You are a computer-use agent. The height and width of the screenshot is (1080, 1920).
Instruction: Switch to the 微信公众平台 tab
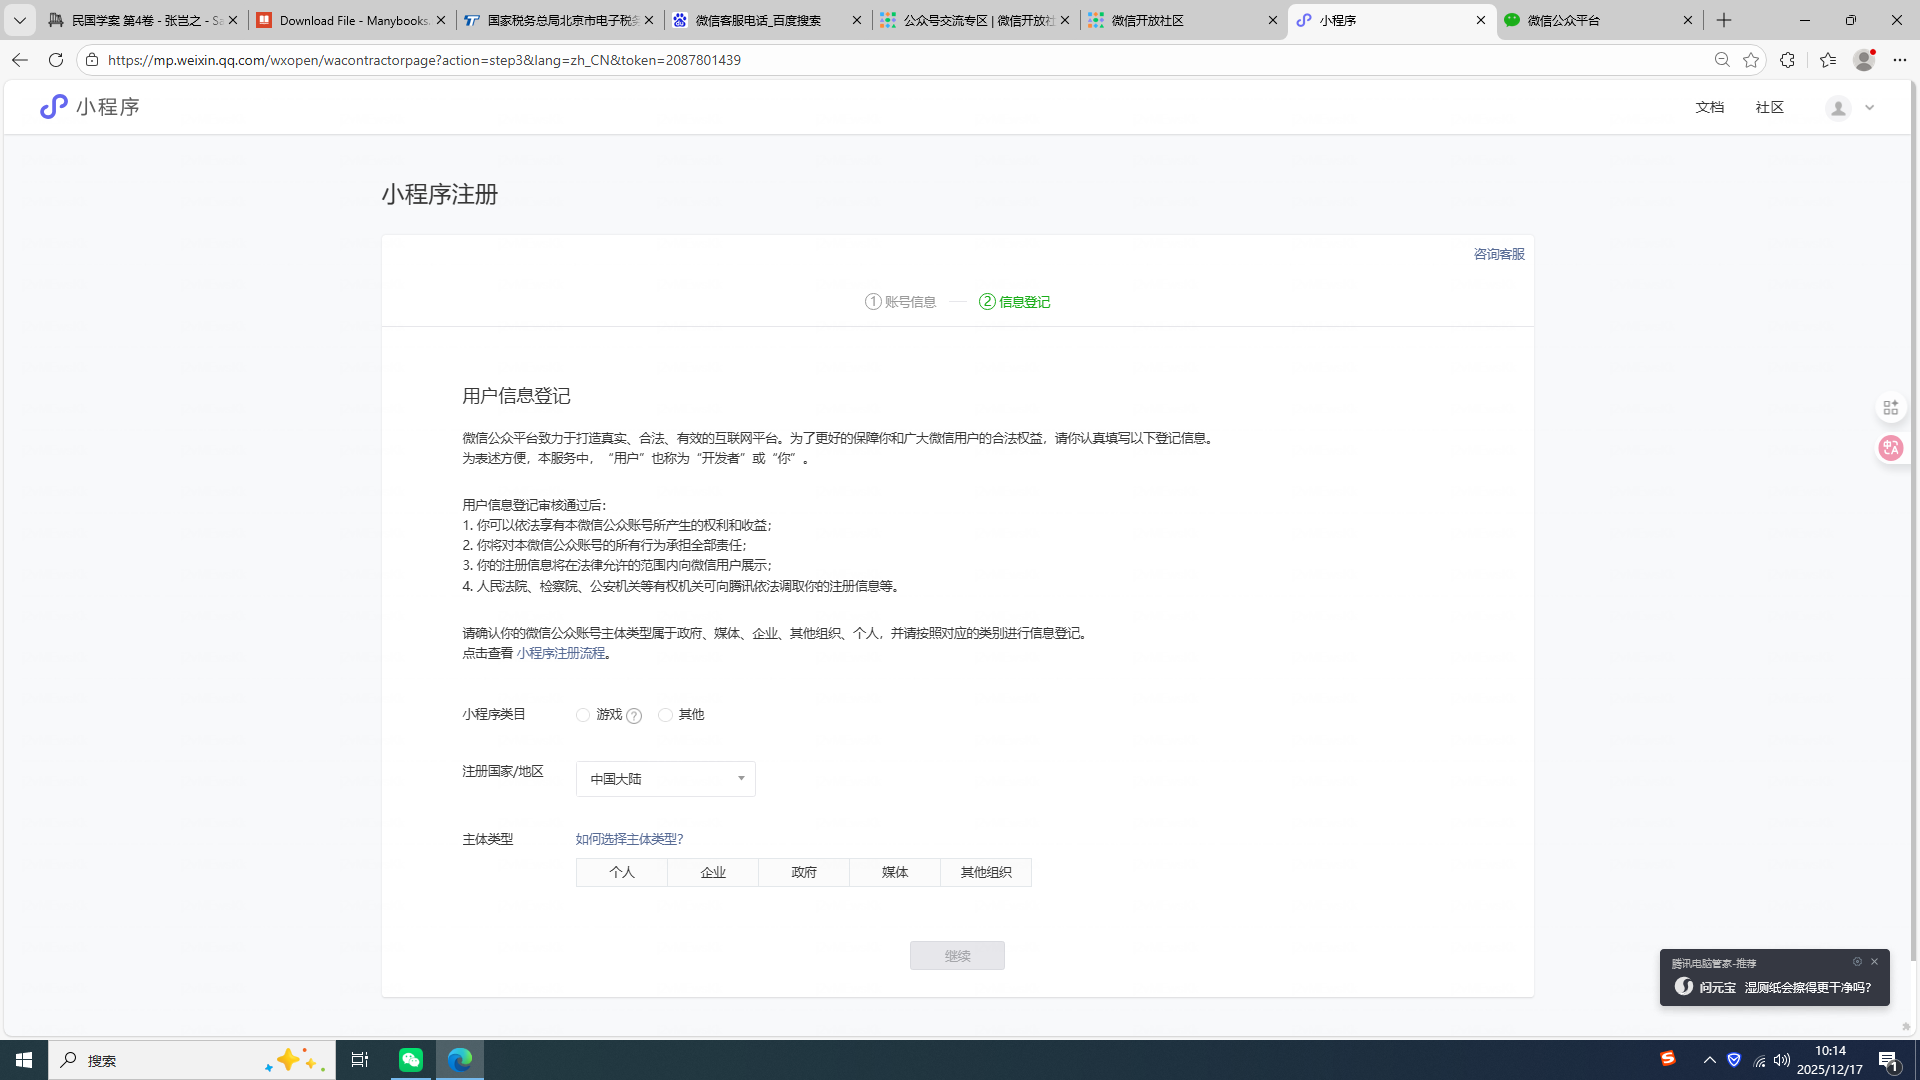coord(1590,20)
